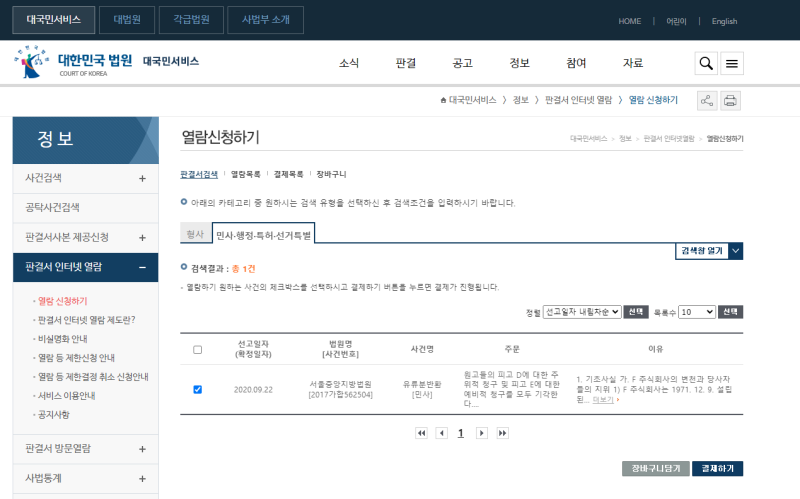Open the hamburger full menu icon
This screenshot has width=800, height=499.
[x=732, y=63]
